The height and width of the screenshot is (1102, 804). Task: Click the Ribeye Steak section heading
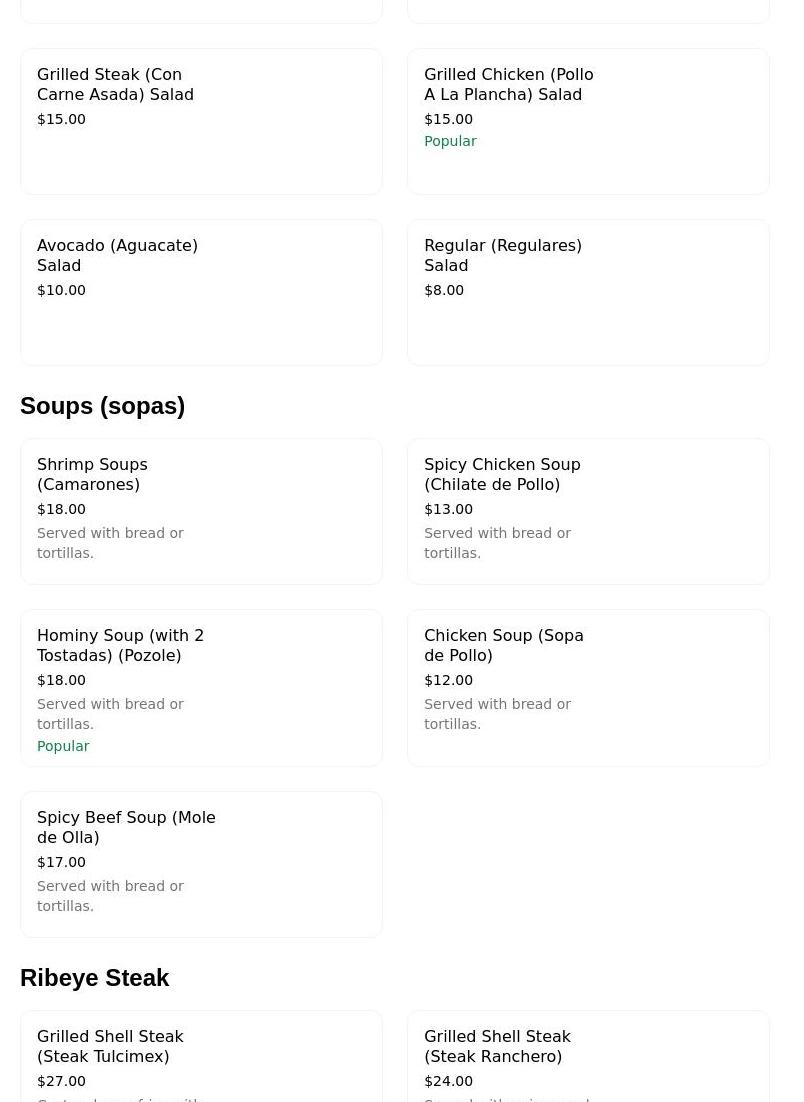pyautogui.click(x=94, y=978)
